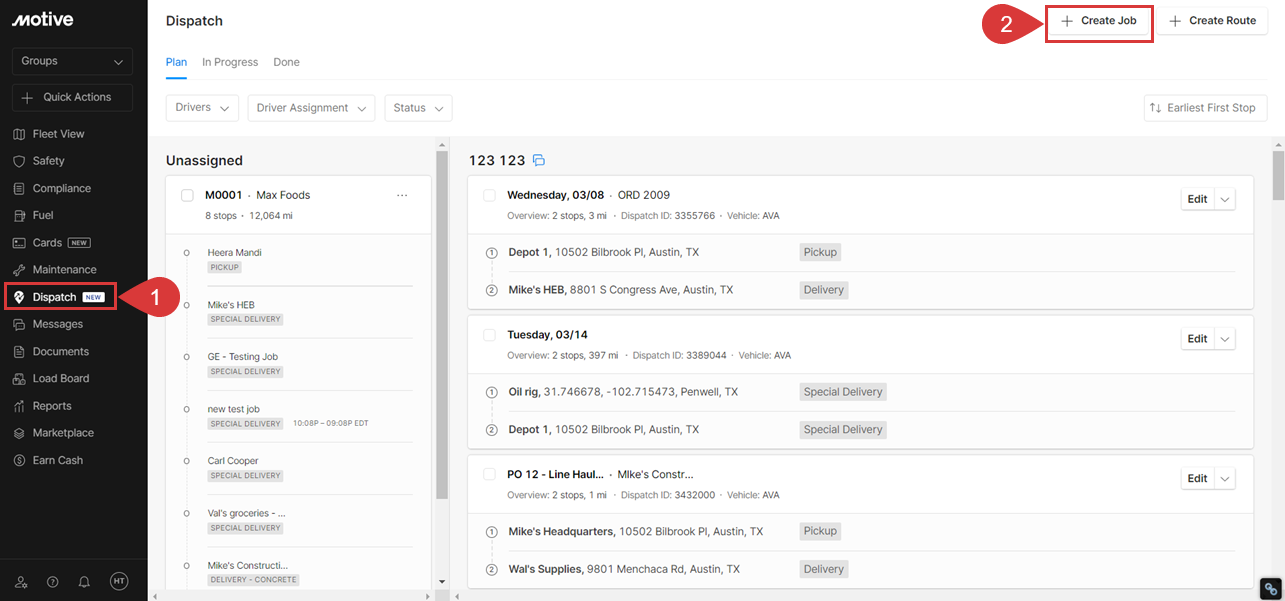This screenshot has height=601, width=1285.
Task: Expand the Groups dropdown
Action: pos(73,61)
